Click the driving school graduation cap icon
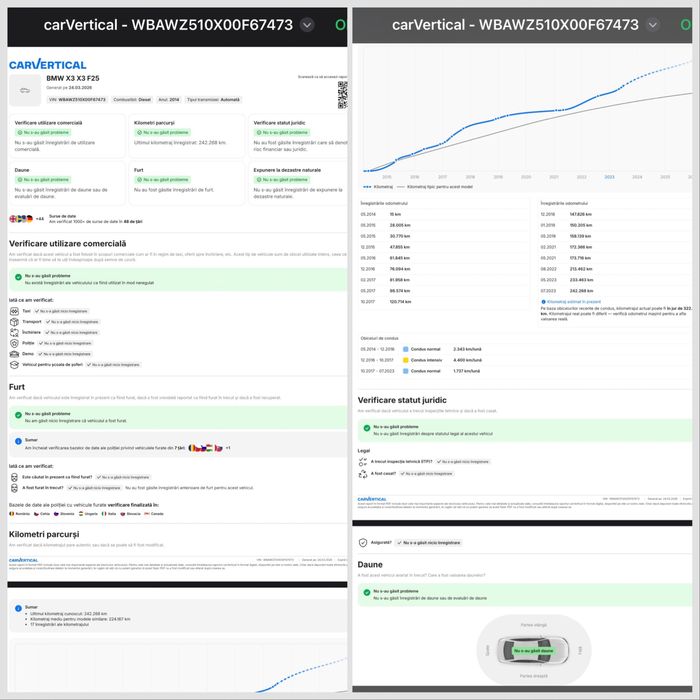 coord(14,365)
